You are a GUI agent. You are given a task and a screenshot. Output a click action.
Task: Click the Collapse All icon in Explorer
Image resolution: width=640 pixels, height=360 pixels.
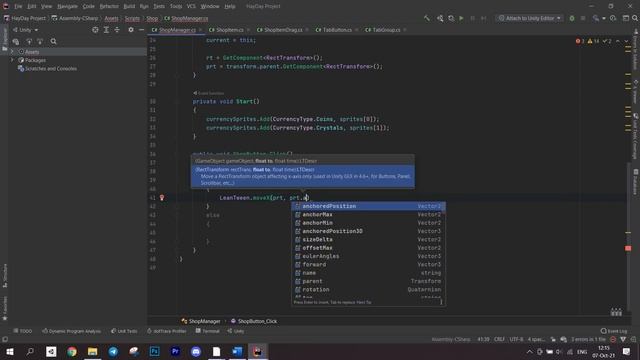[117, 30]
